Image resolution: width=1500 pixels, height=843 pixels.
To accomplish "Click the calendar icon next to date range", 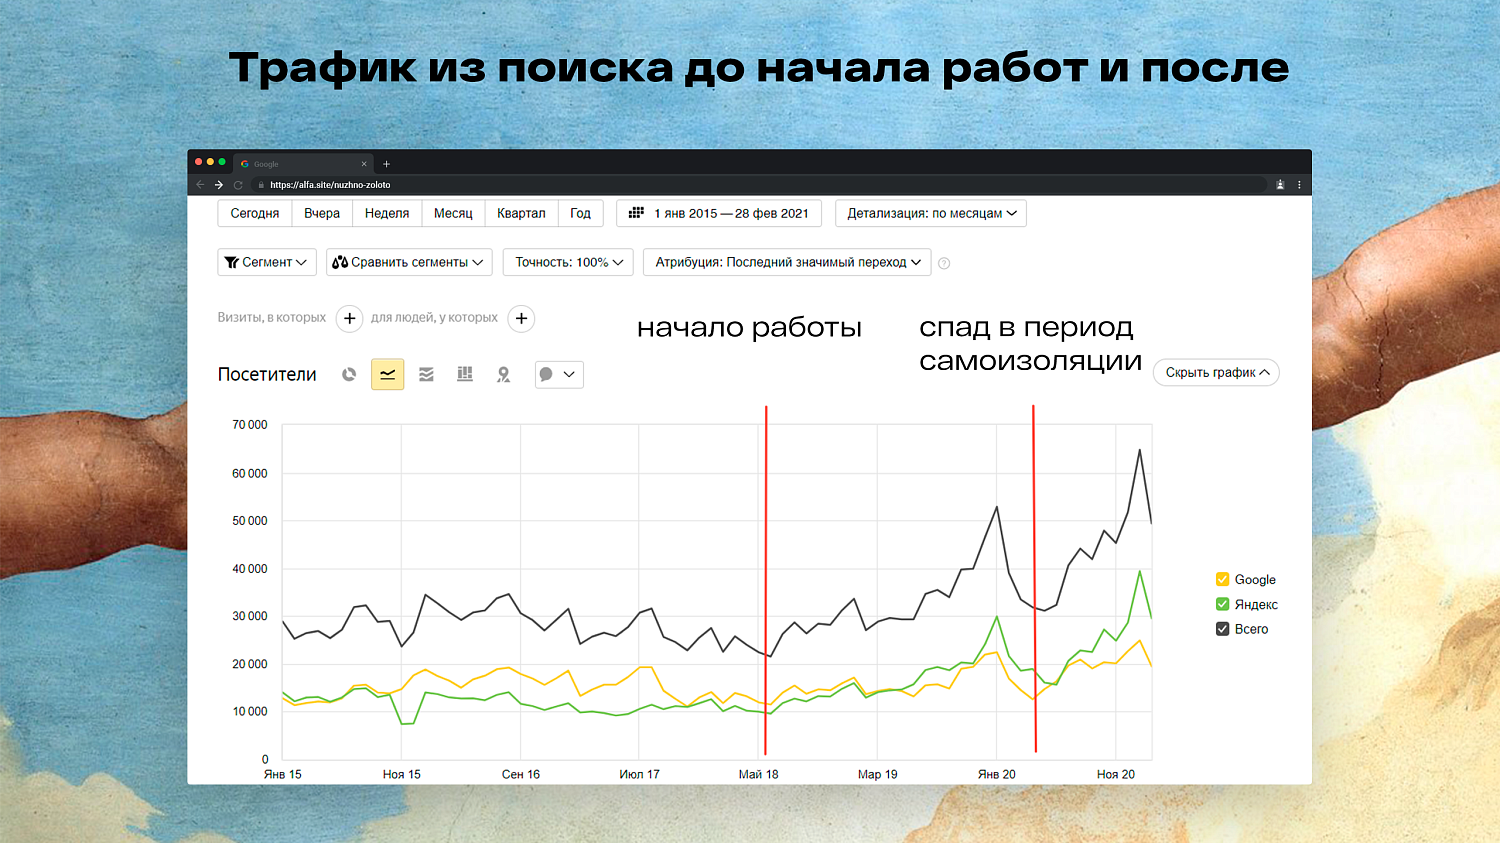I will 637,213.
